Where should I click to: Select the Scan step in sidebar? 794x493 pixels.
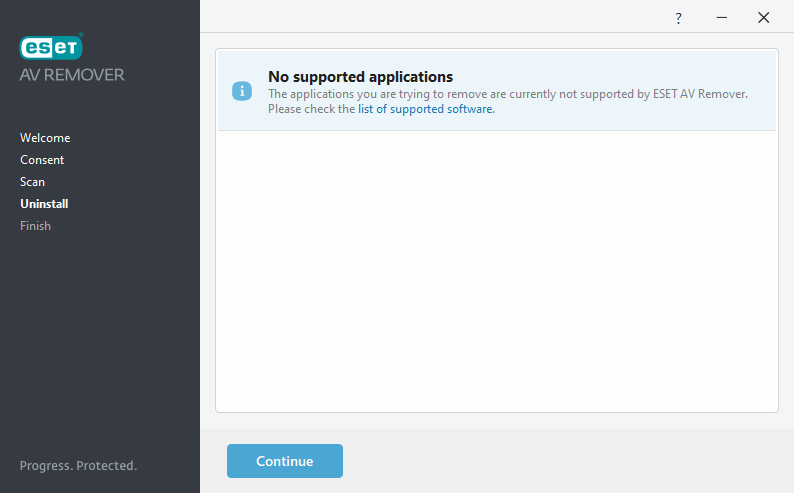[x=32, y=182]
